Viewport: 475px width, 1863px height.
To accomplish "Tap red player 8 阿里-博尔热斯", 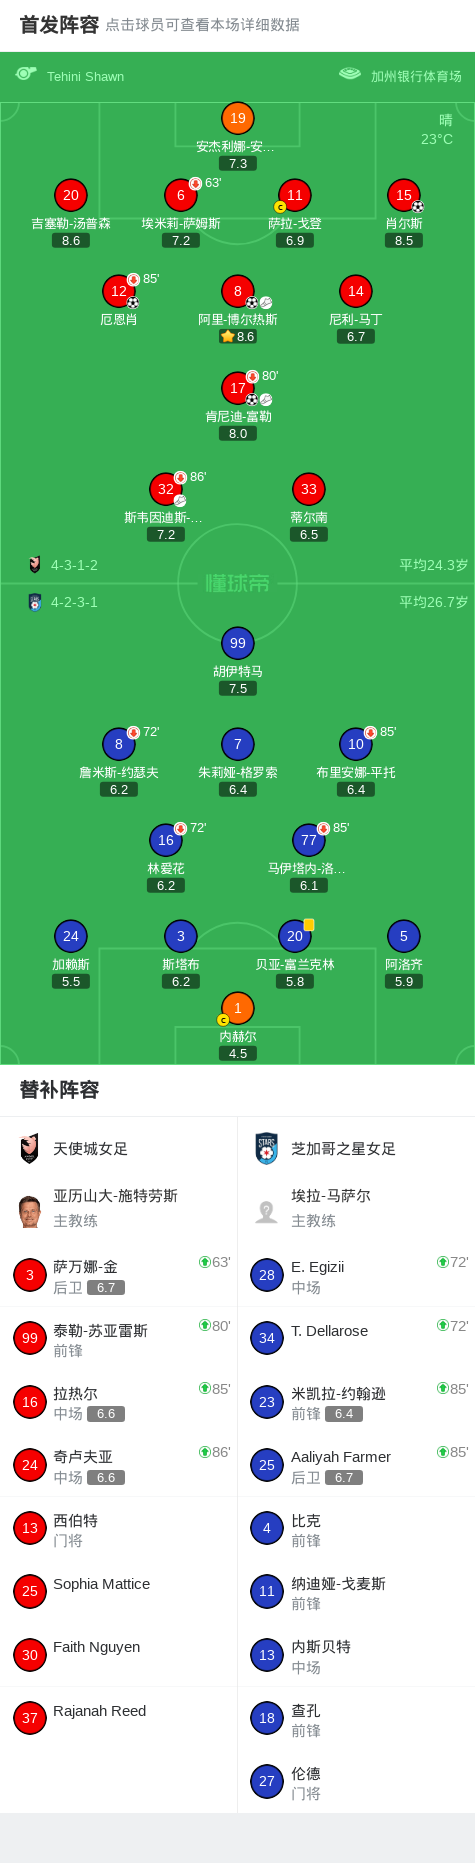I will click(x=238, y=292).
